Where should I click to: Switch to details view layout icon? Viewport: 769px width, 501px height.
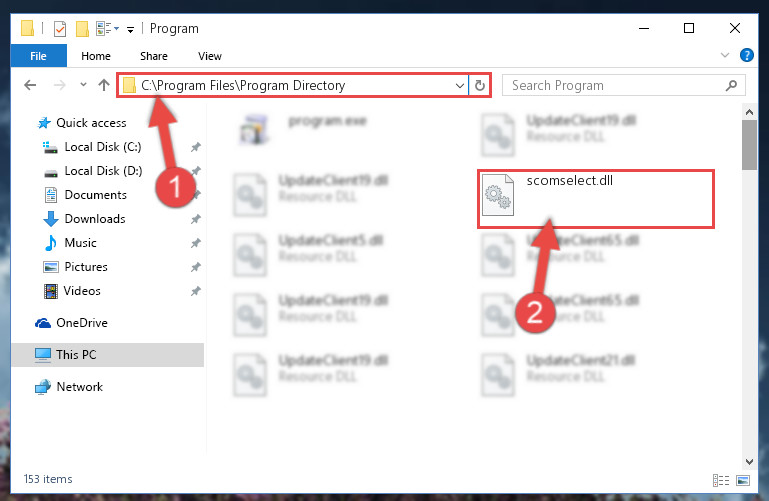[x=720, y=480]
